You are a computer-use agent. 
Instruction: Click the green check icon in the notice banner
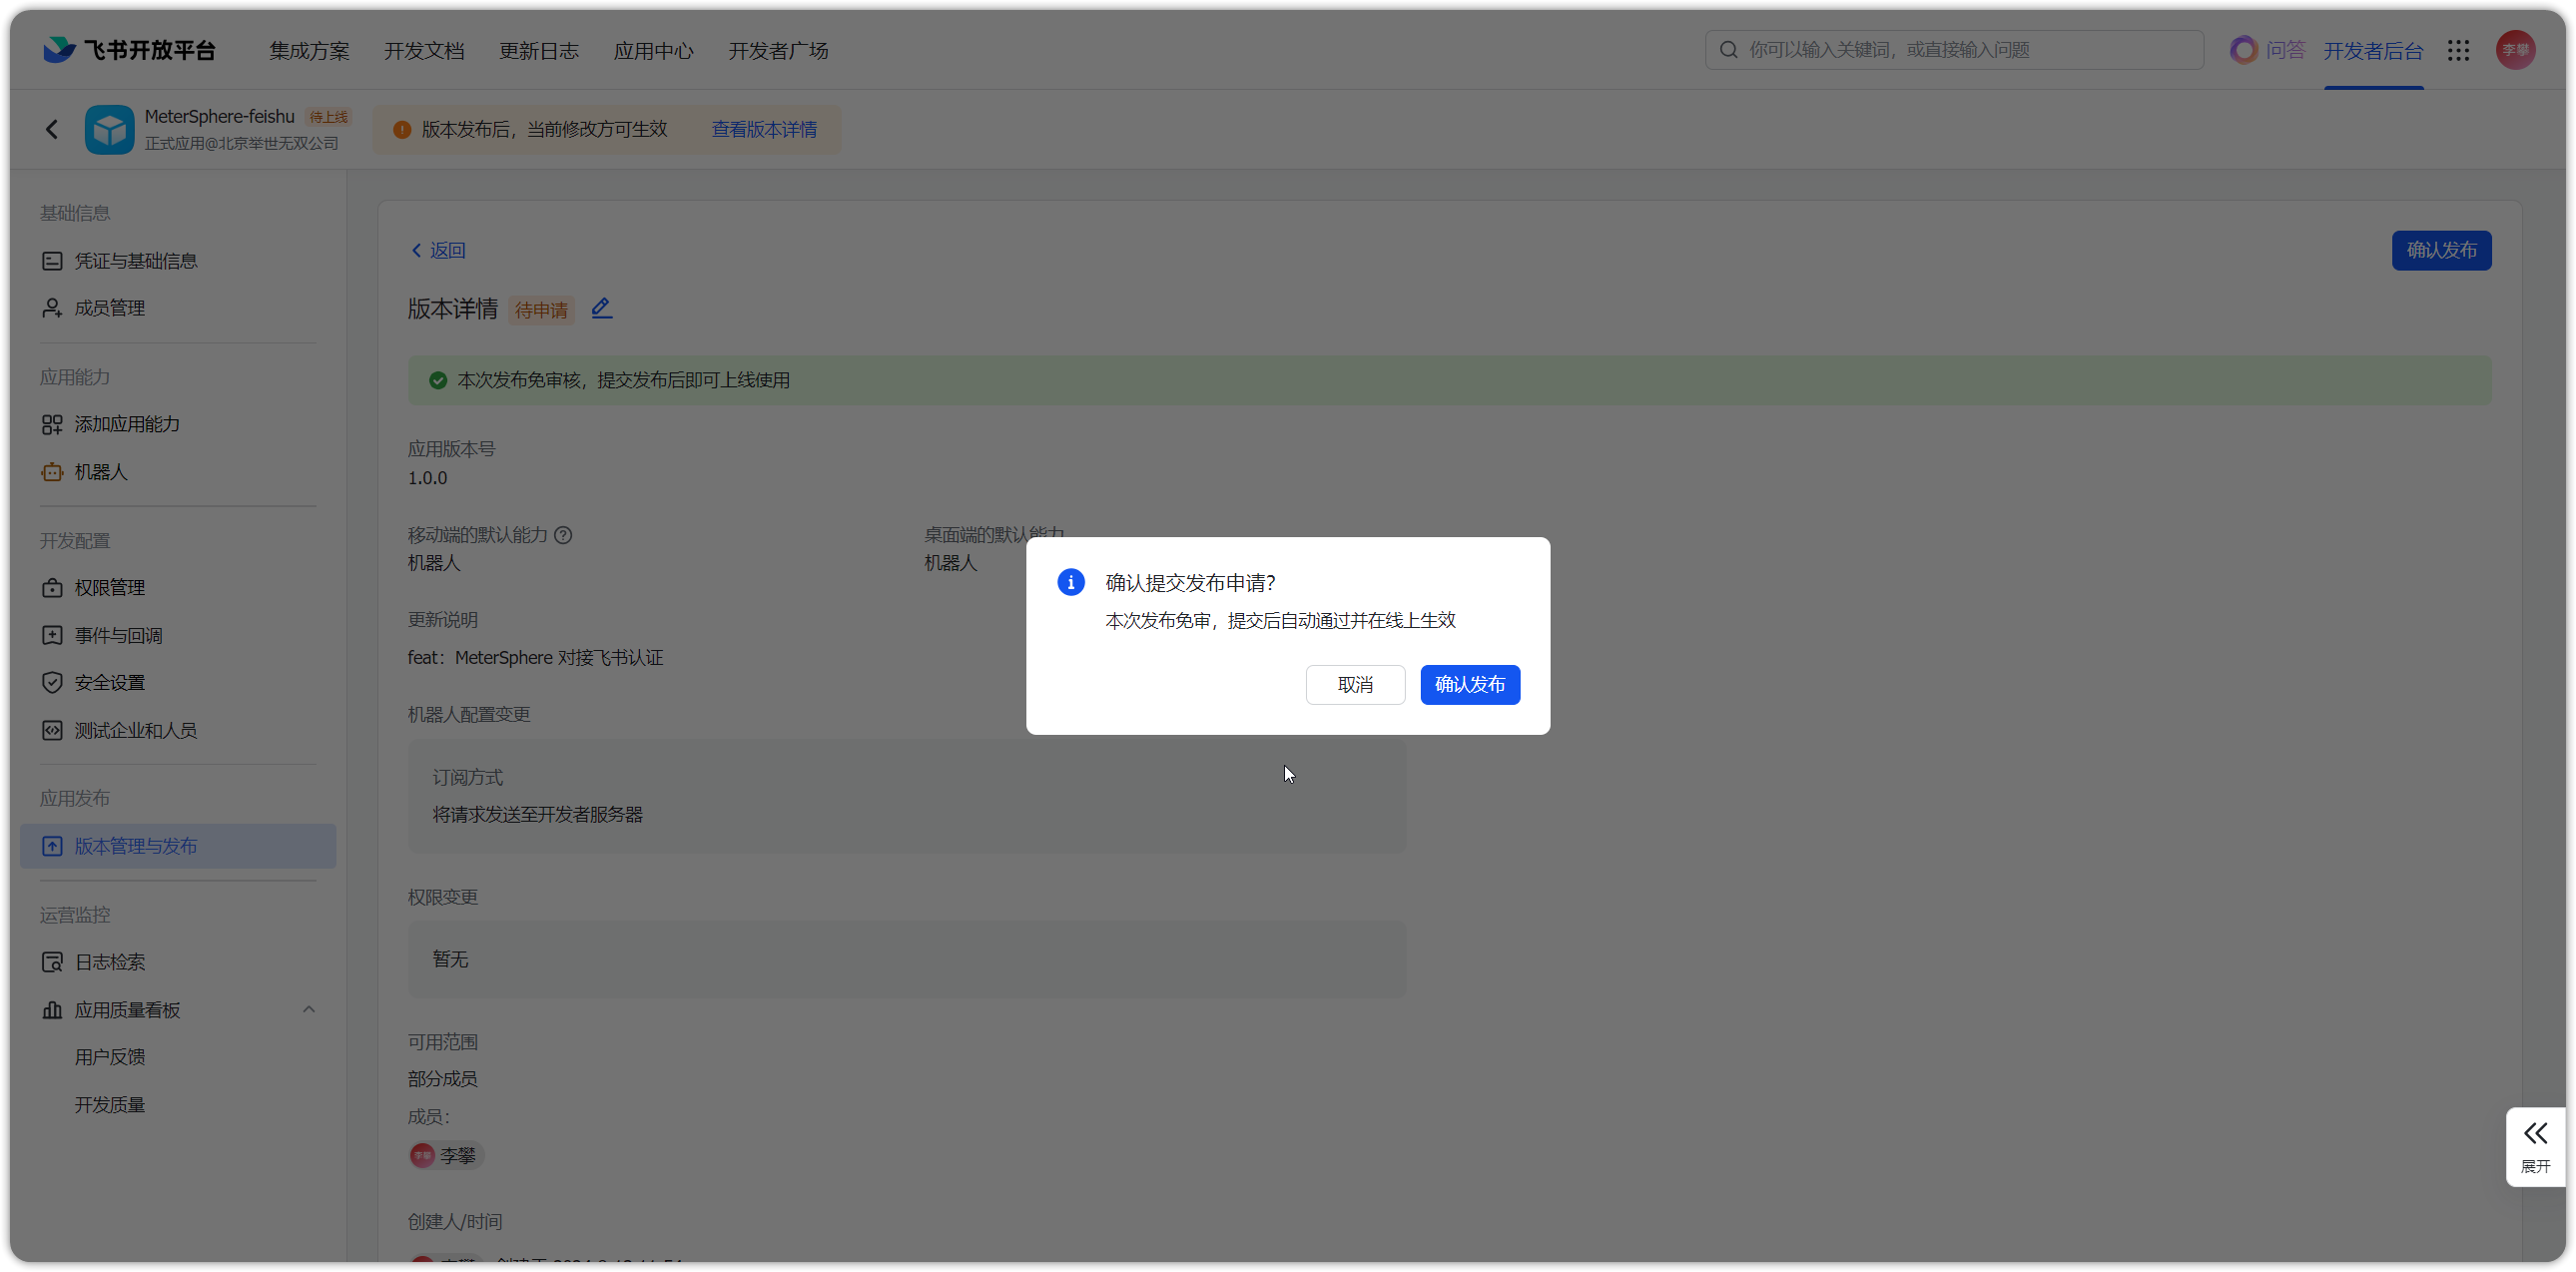(x=437, y=380)
